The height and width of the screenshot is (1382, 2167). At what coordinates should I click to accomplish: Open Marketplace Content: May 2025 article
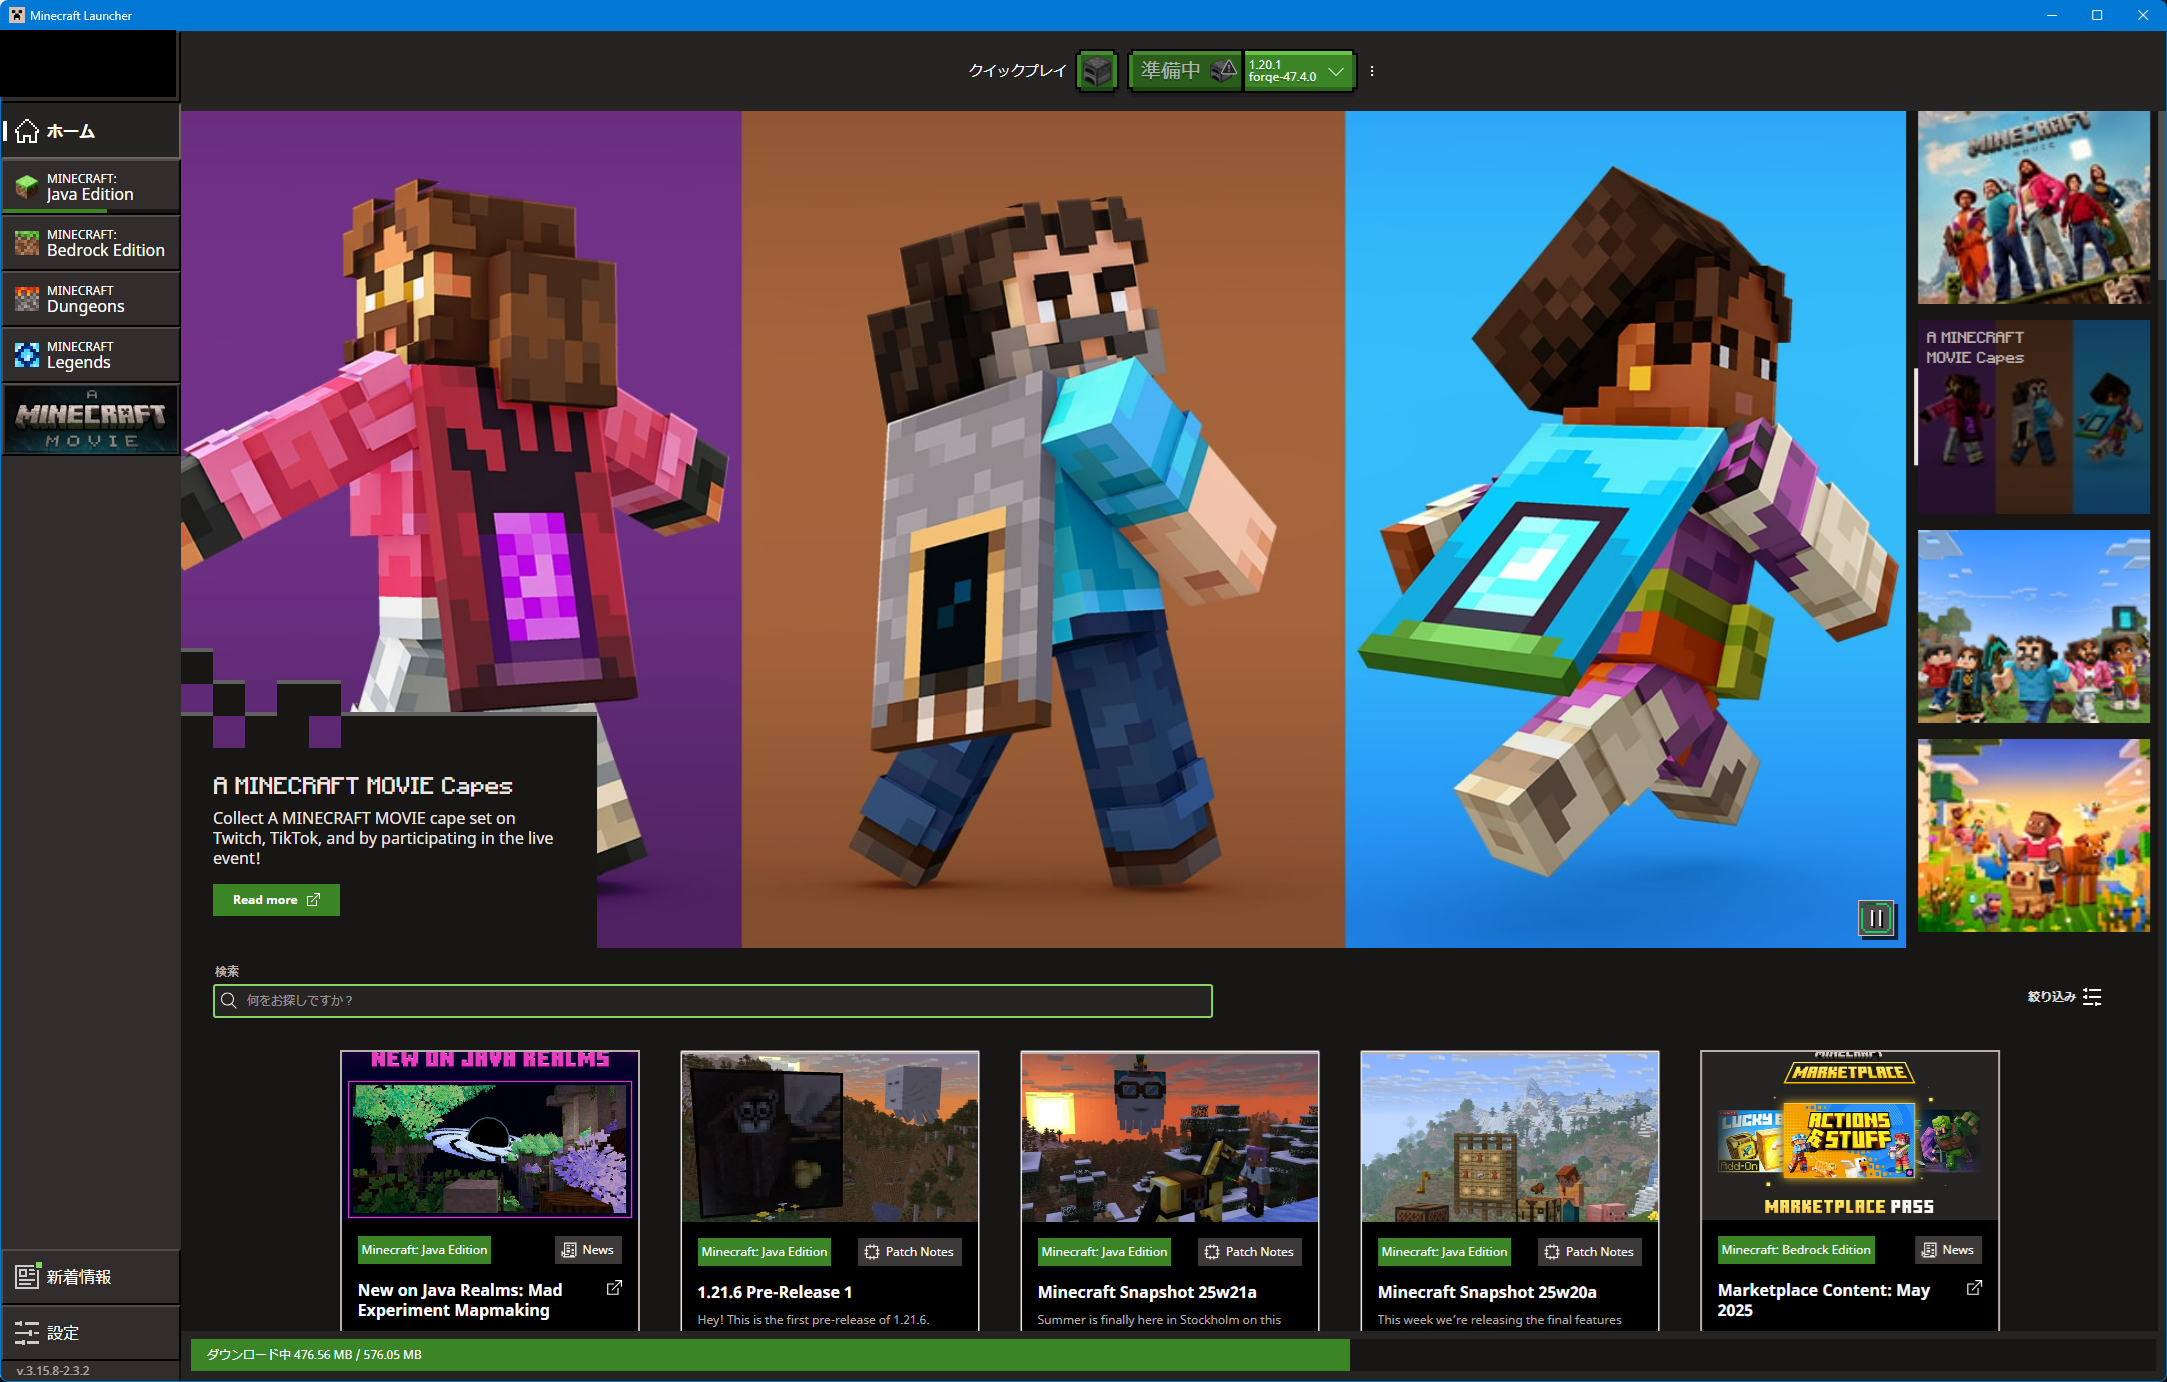pyautogui.click(x=1824, y=1300)
